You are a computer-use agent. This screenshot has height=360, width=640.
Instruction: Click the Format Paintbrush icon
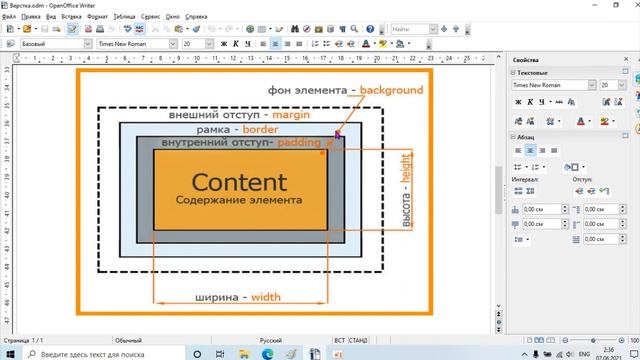click(197, 29)
